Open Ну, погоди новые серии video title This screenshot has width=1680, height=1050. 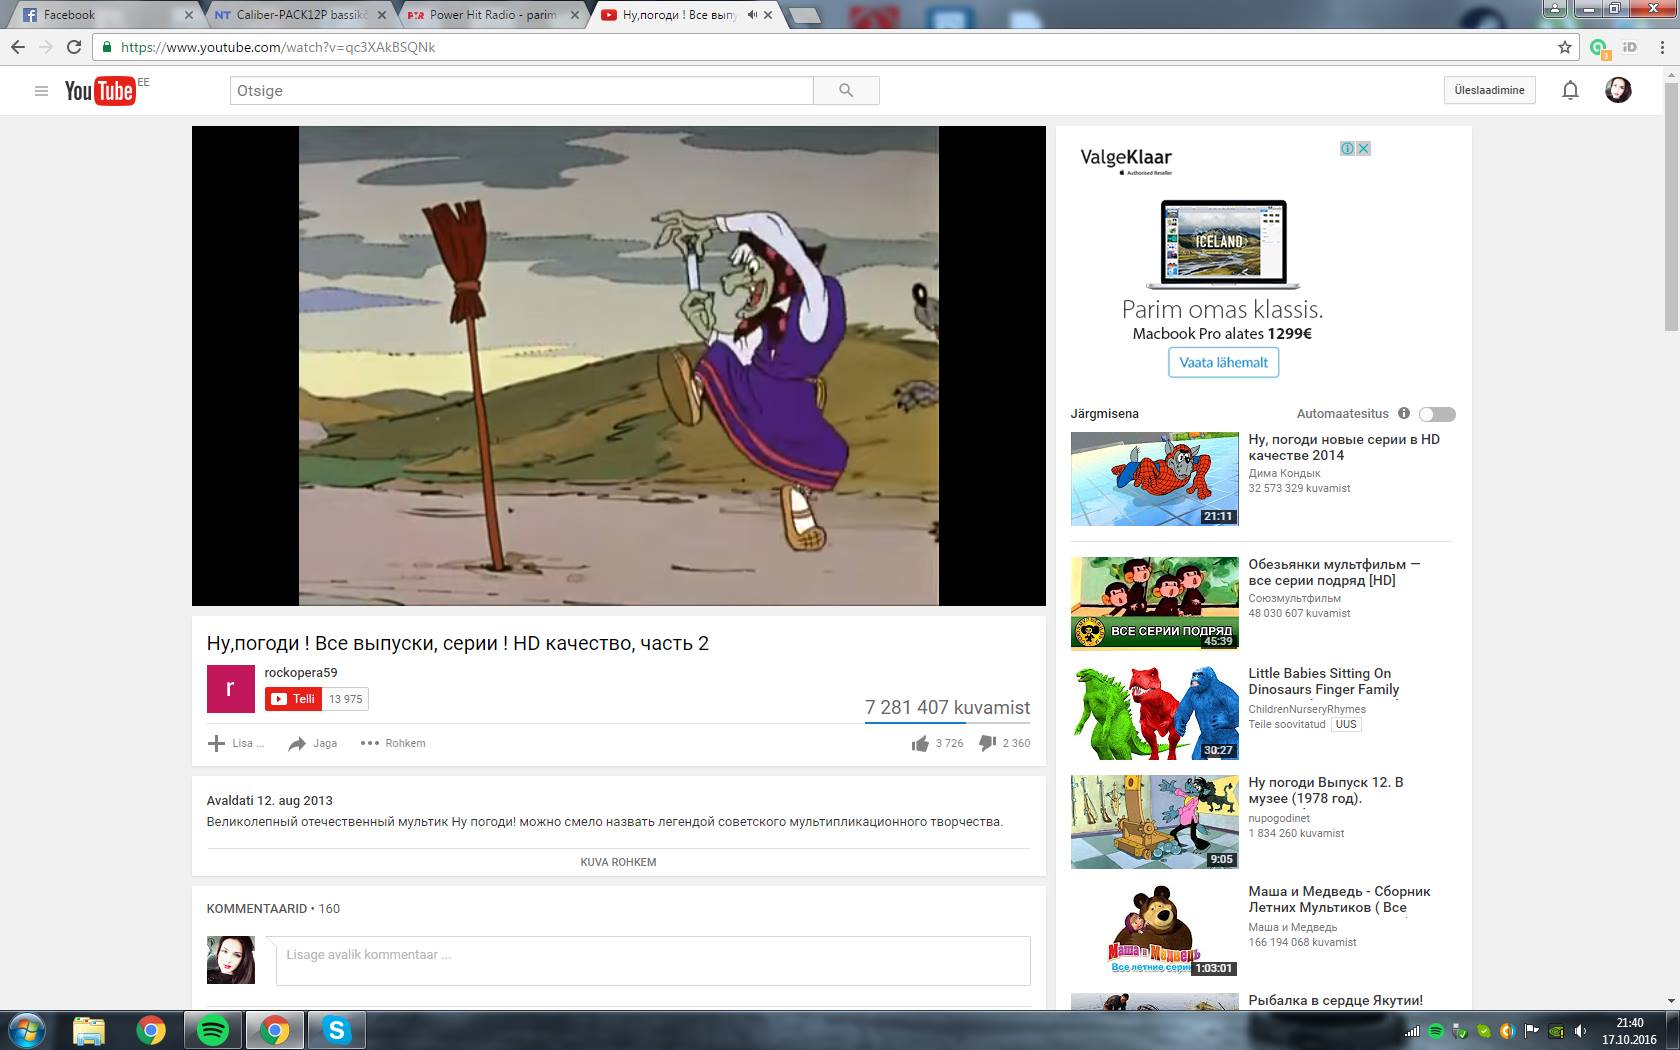click(x=1344, y=447)
